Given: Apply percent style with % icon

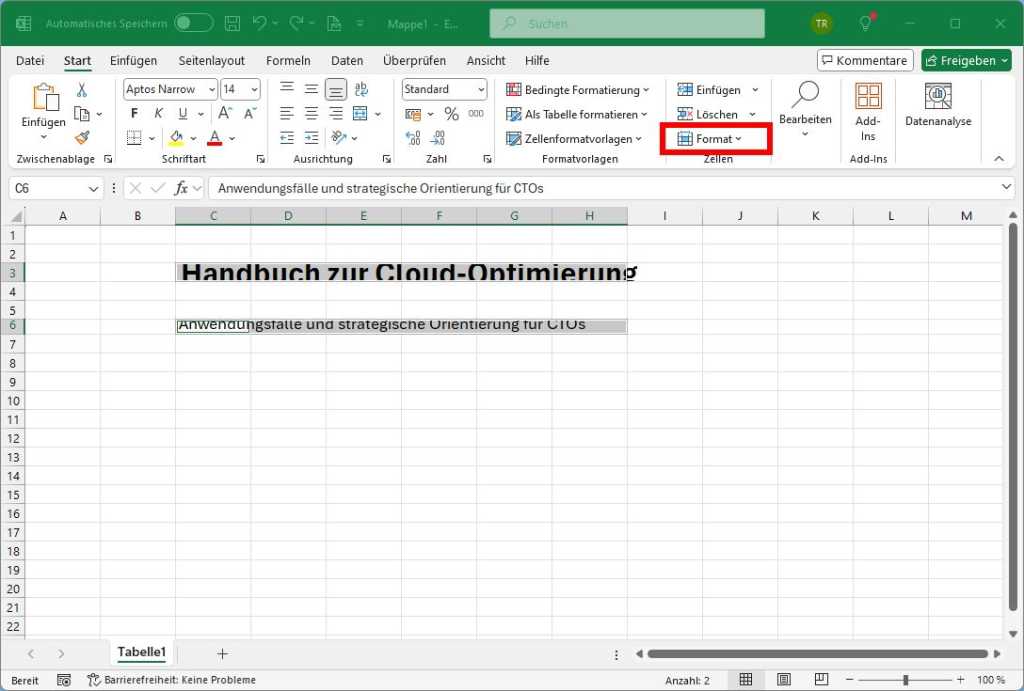Looking at the screenshot, I should (x=451, y=114).
